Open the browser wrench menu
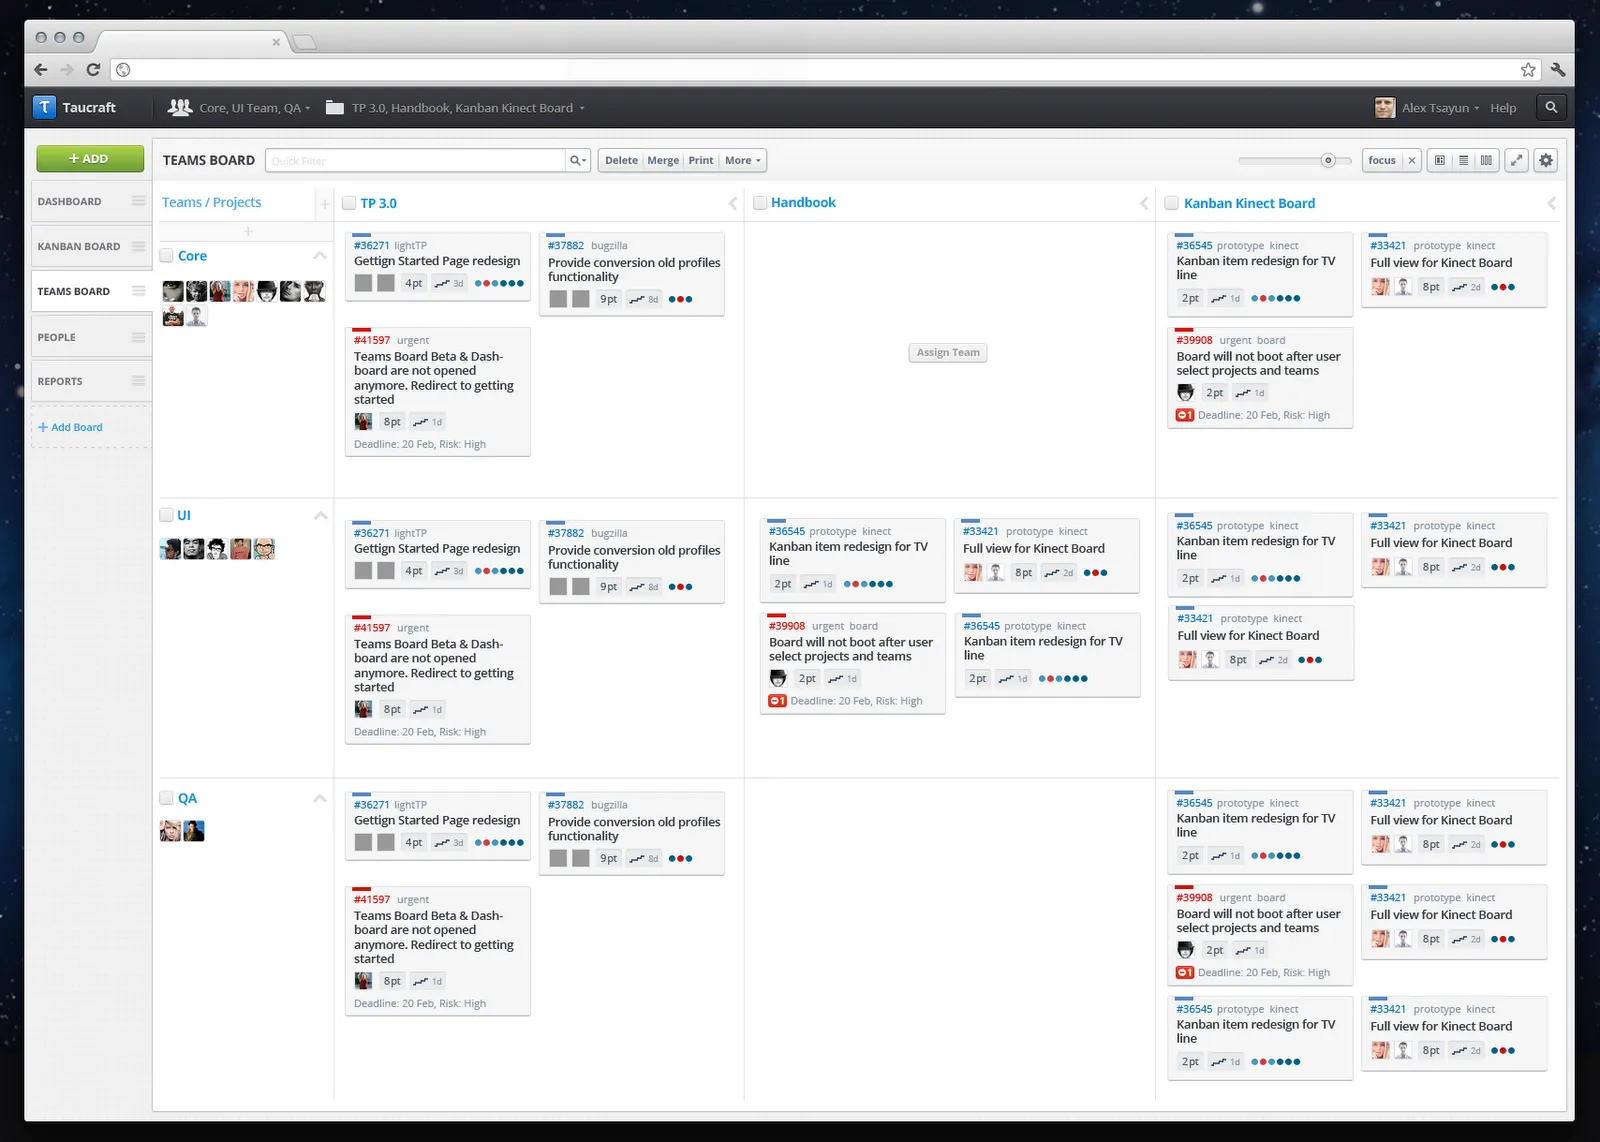The width and height of the screenshot is (1600, 1142). (x=1558, y=69)
